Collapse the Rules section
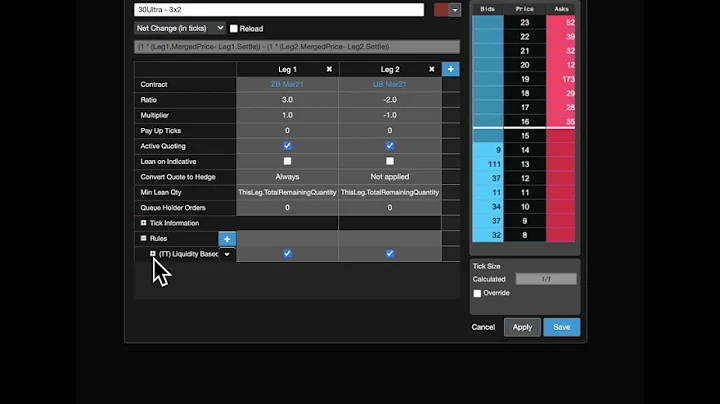The height and width of the screenshot is (404, 720). click(143, 238)
